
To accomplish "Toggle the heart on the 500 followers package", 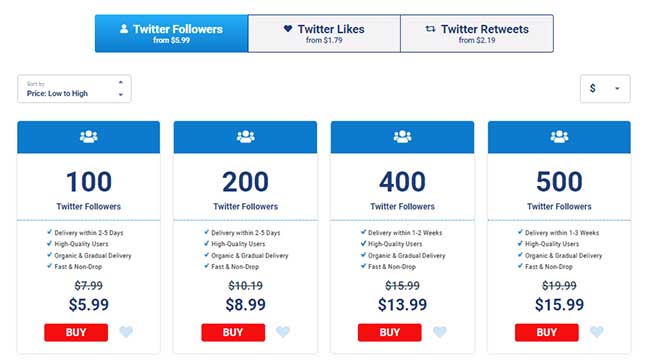I will pos(597,332).
